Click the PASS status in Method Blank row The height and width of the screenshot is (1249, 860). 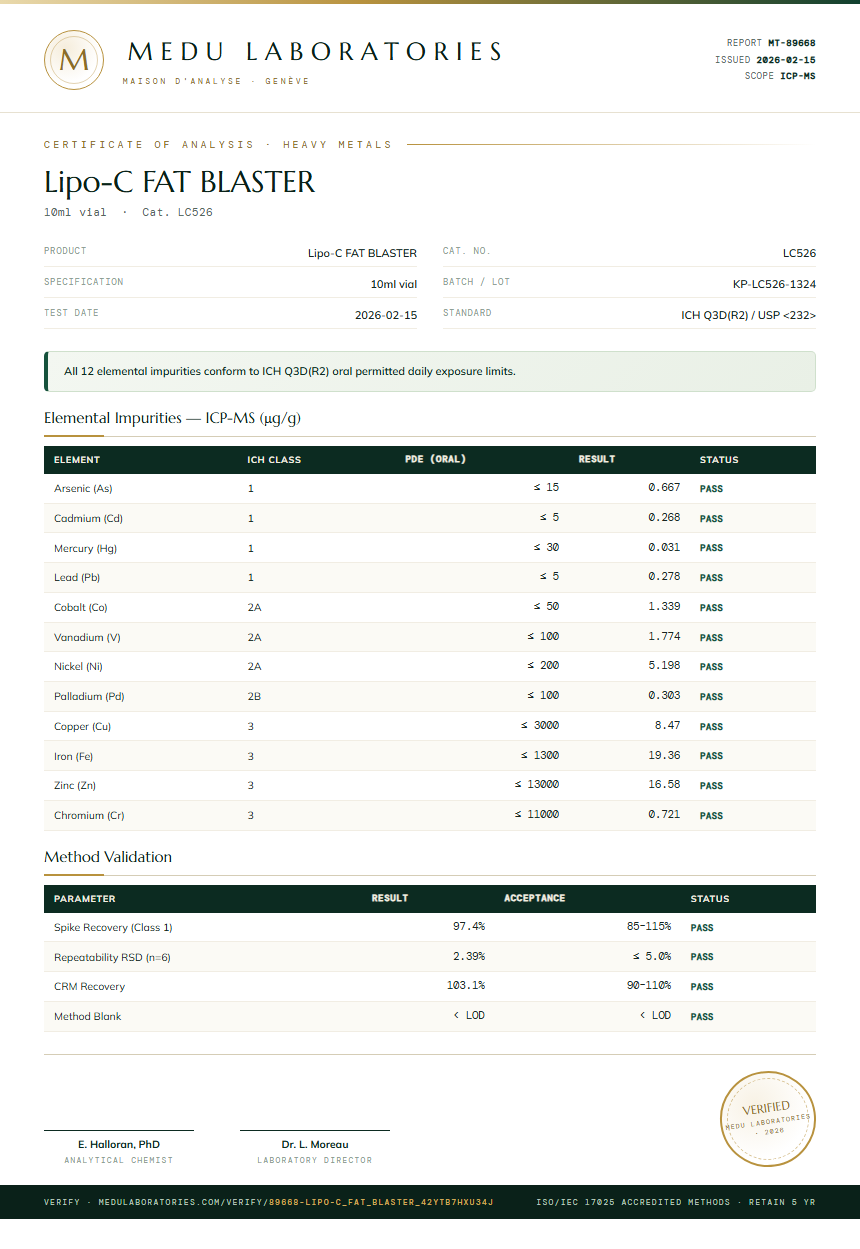702,1017
